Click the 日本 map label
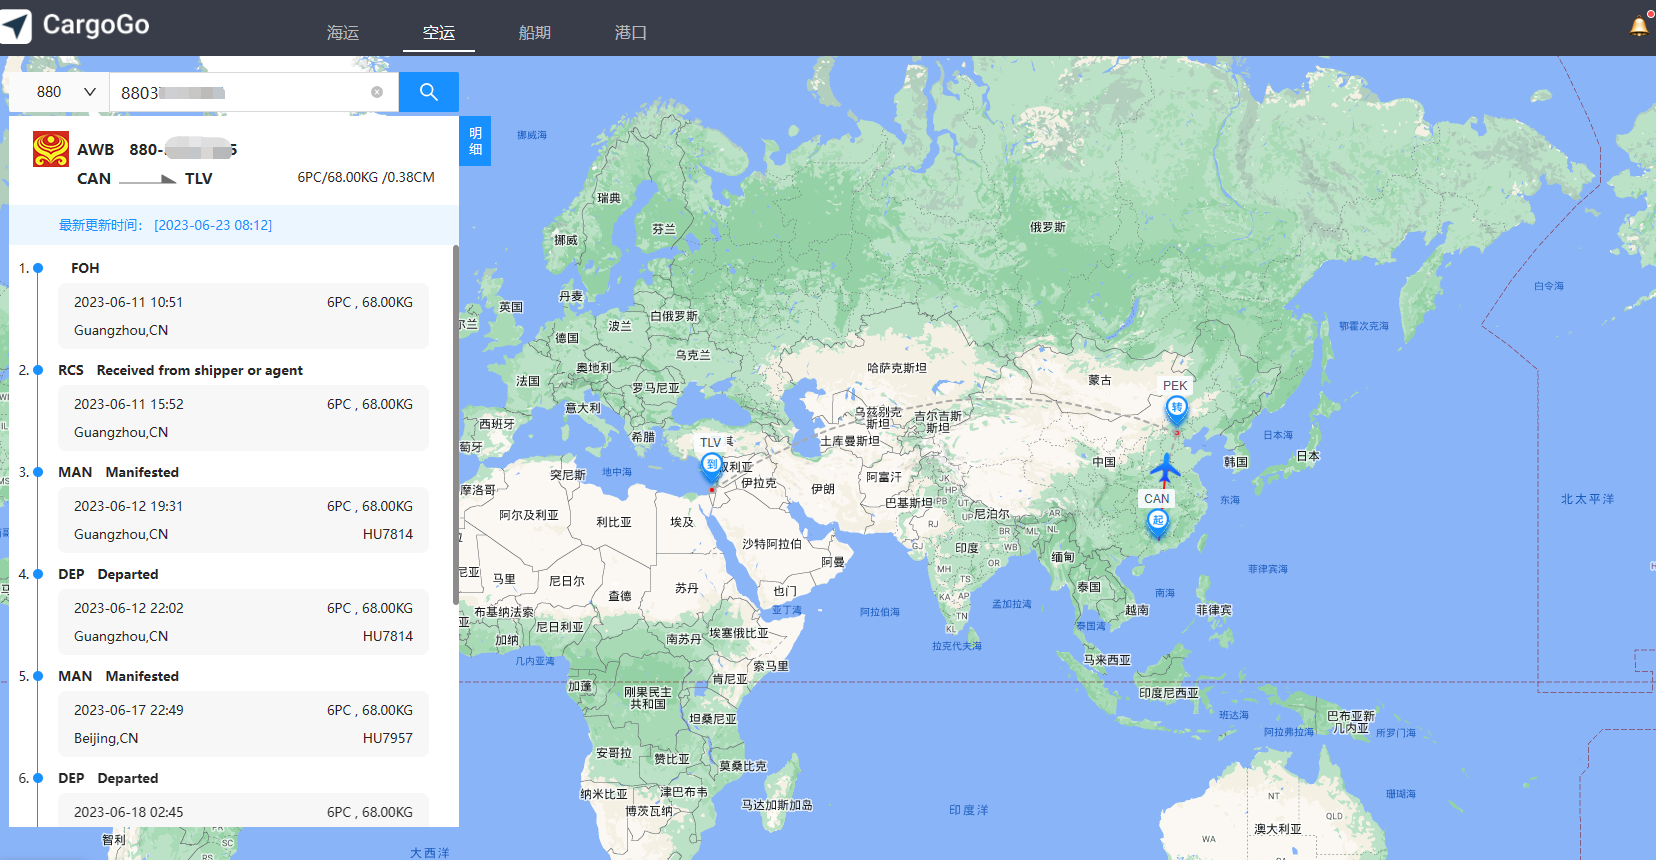 pos(1308,456)
